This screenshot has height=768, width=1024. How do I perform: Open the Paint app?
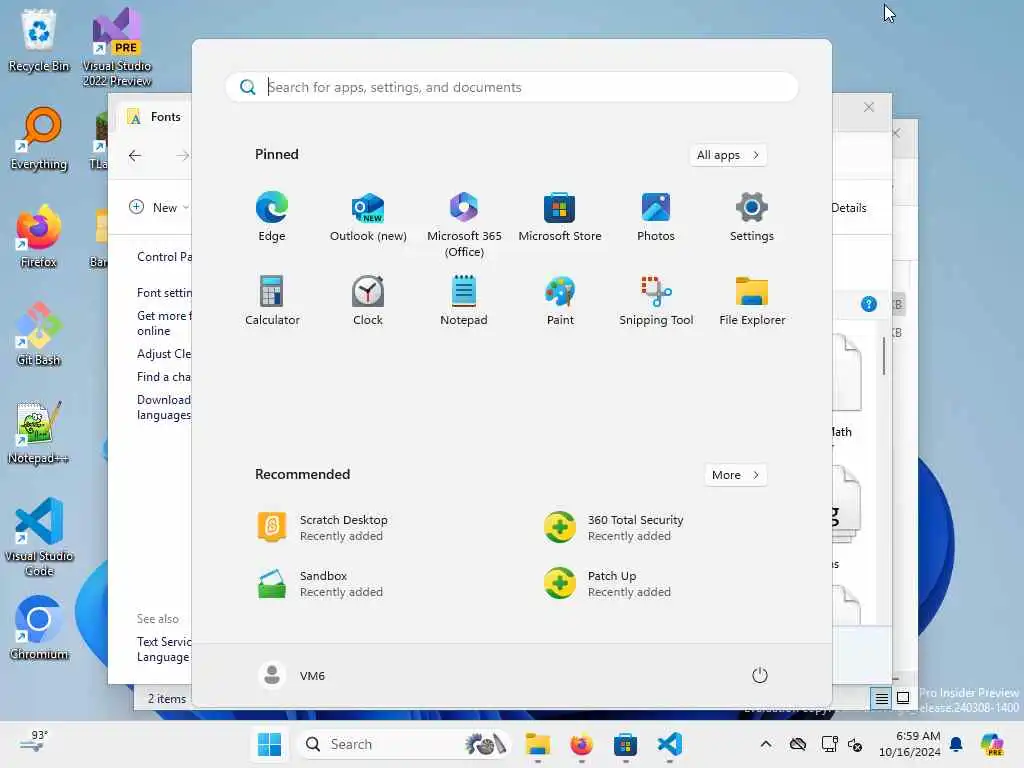pyautogui.click(x=560, y=300)
